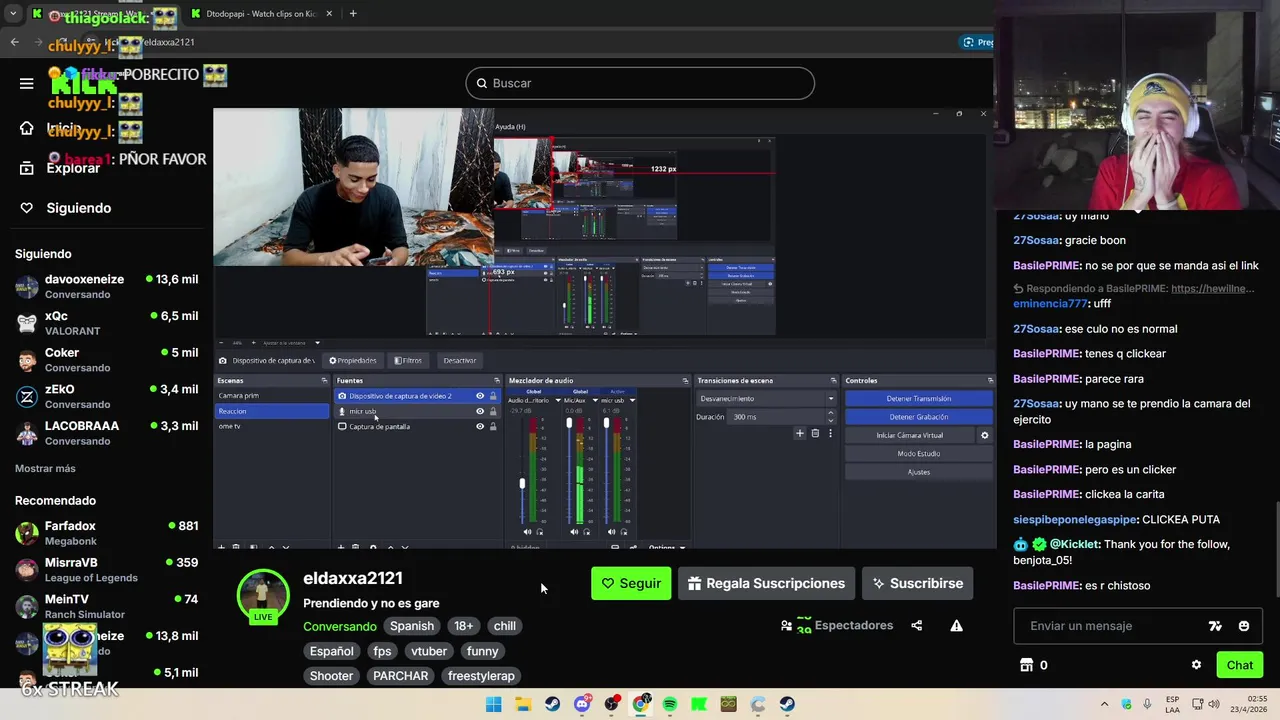The height and width of the screenshot is (720, 1280).
Task: Open Windows Start menu
Action: [493, 704]
